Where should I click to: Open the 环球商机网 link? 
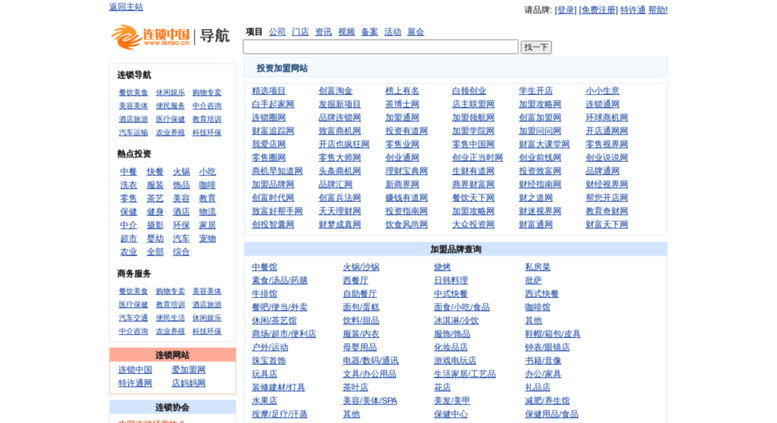coord(607,118)
